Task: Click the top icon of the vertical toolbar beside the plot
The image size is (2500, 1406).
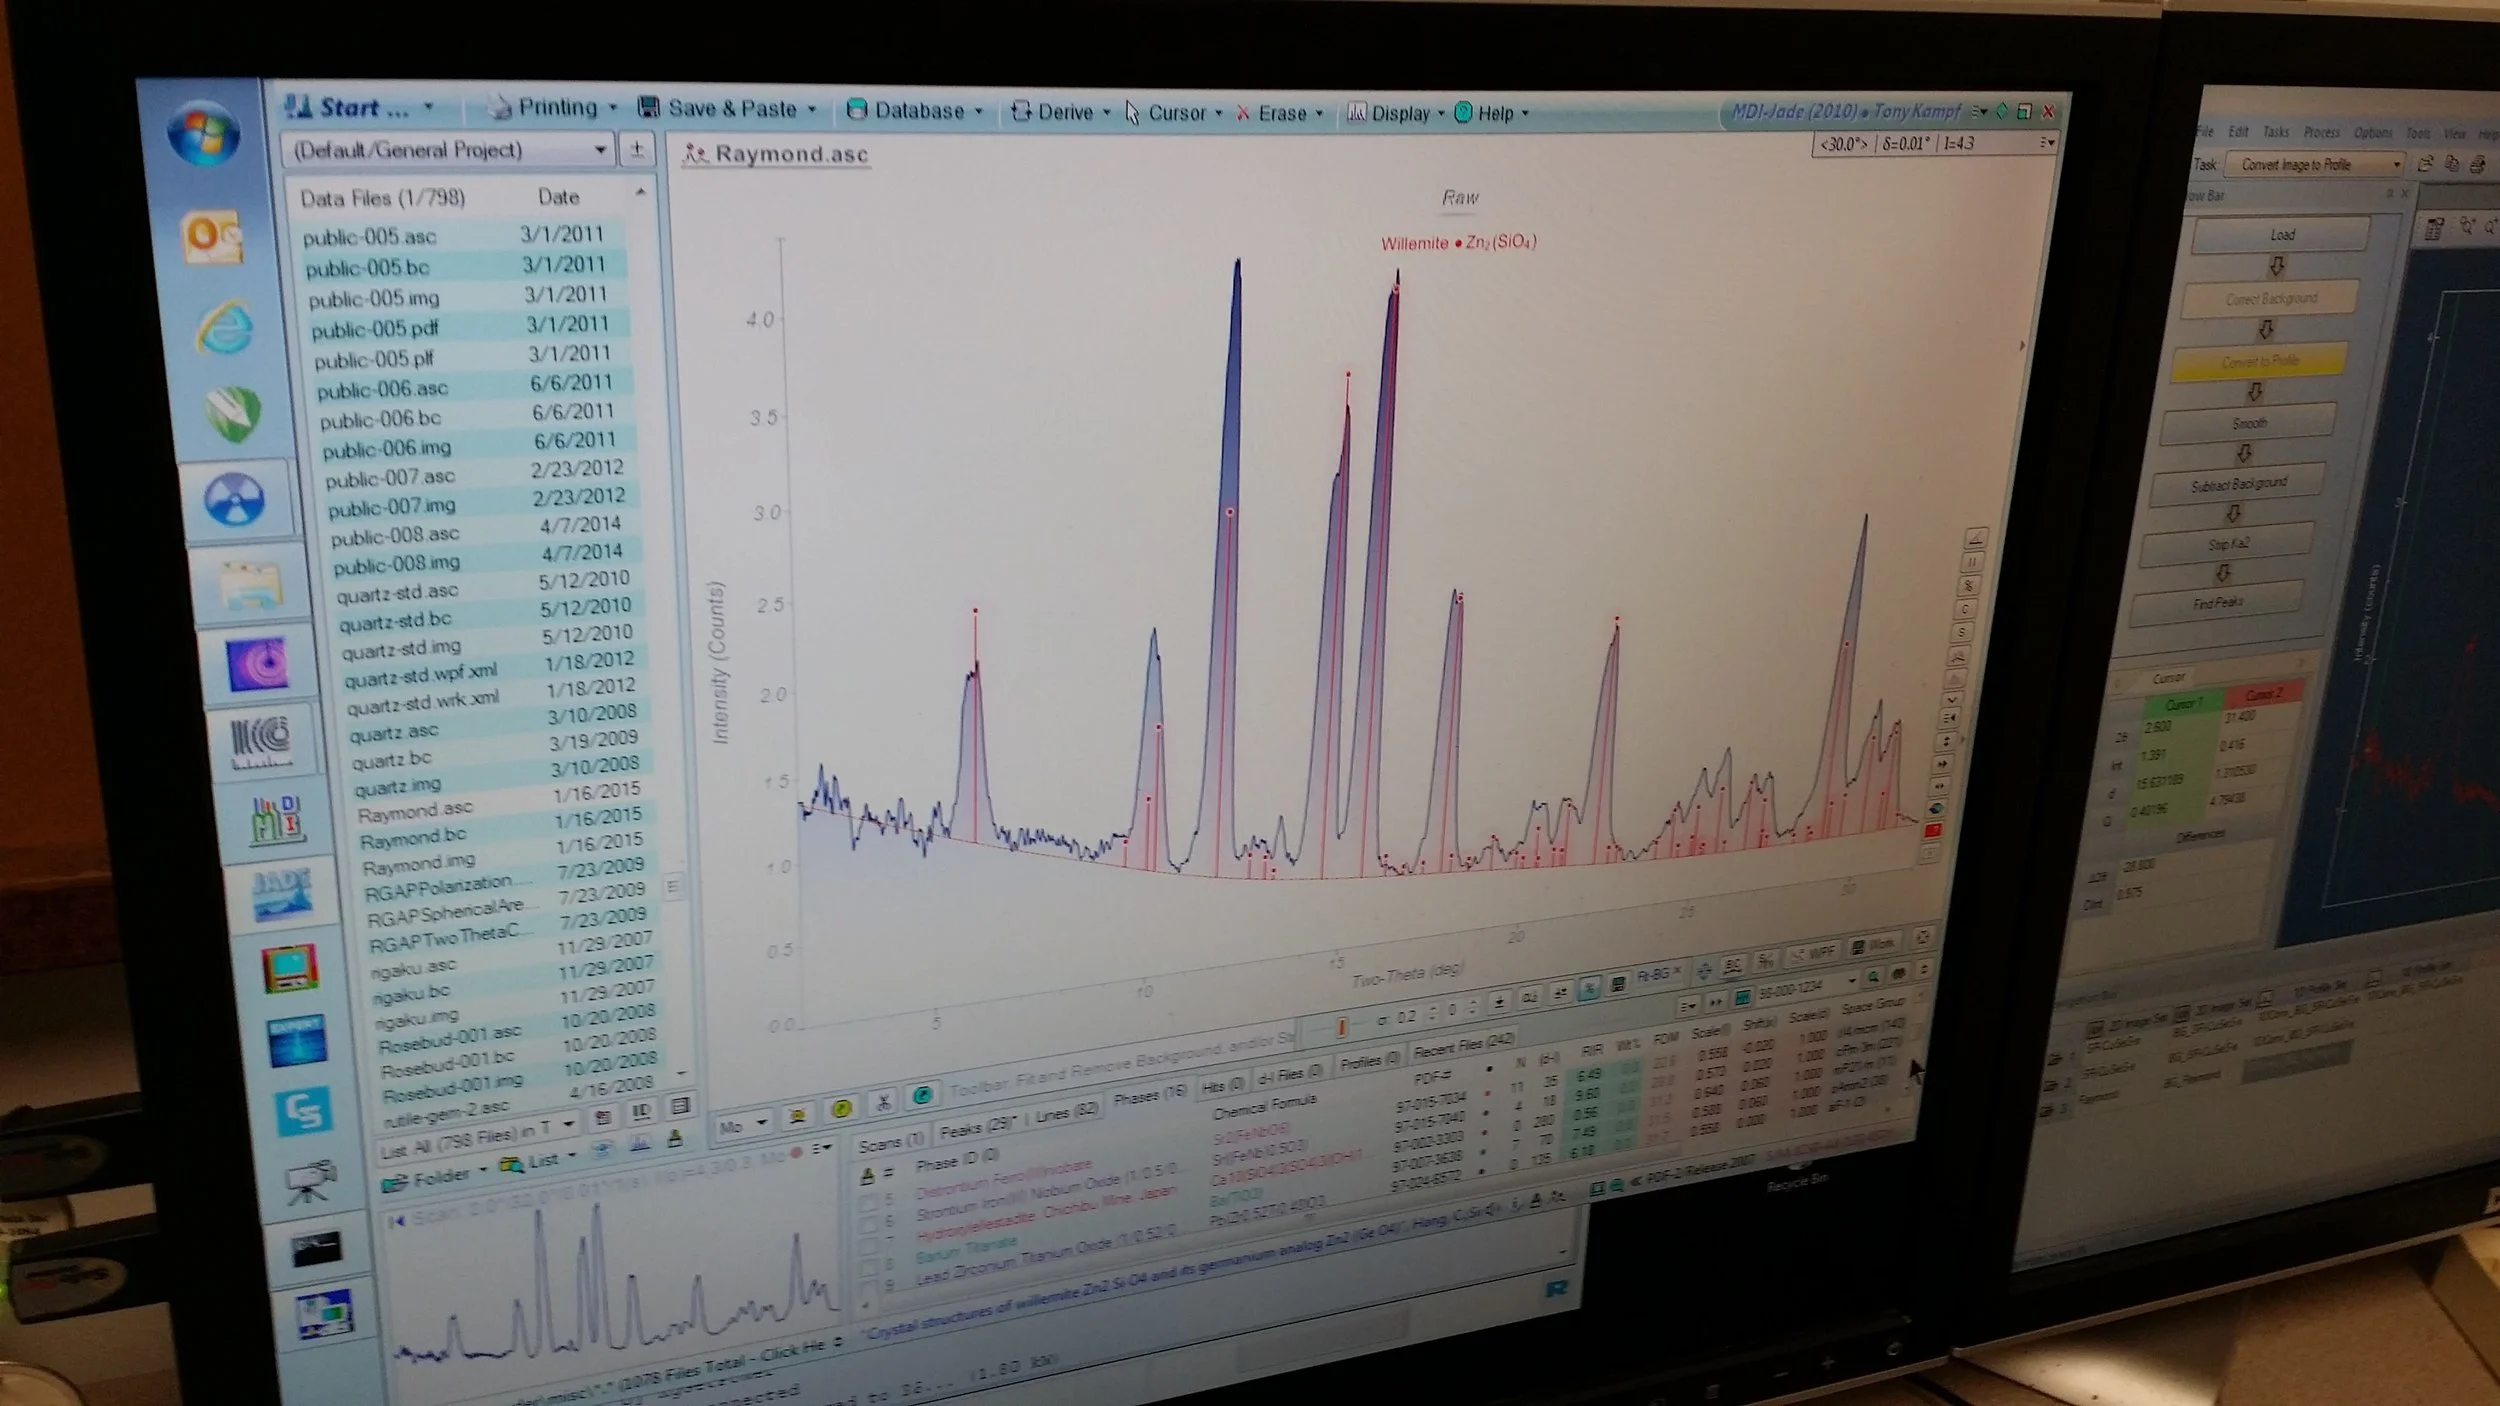Action: [1975, 538]
